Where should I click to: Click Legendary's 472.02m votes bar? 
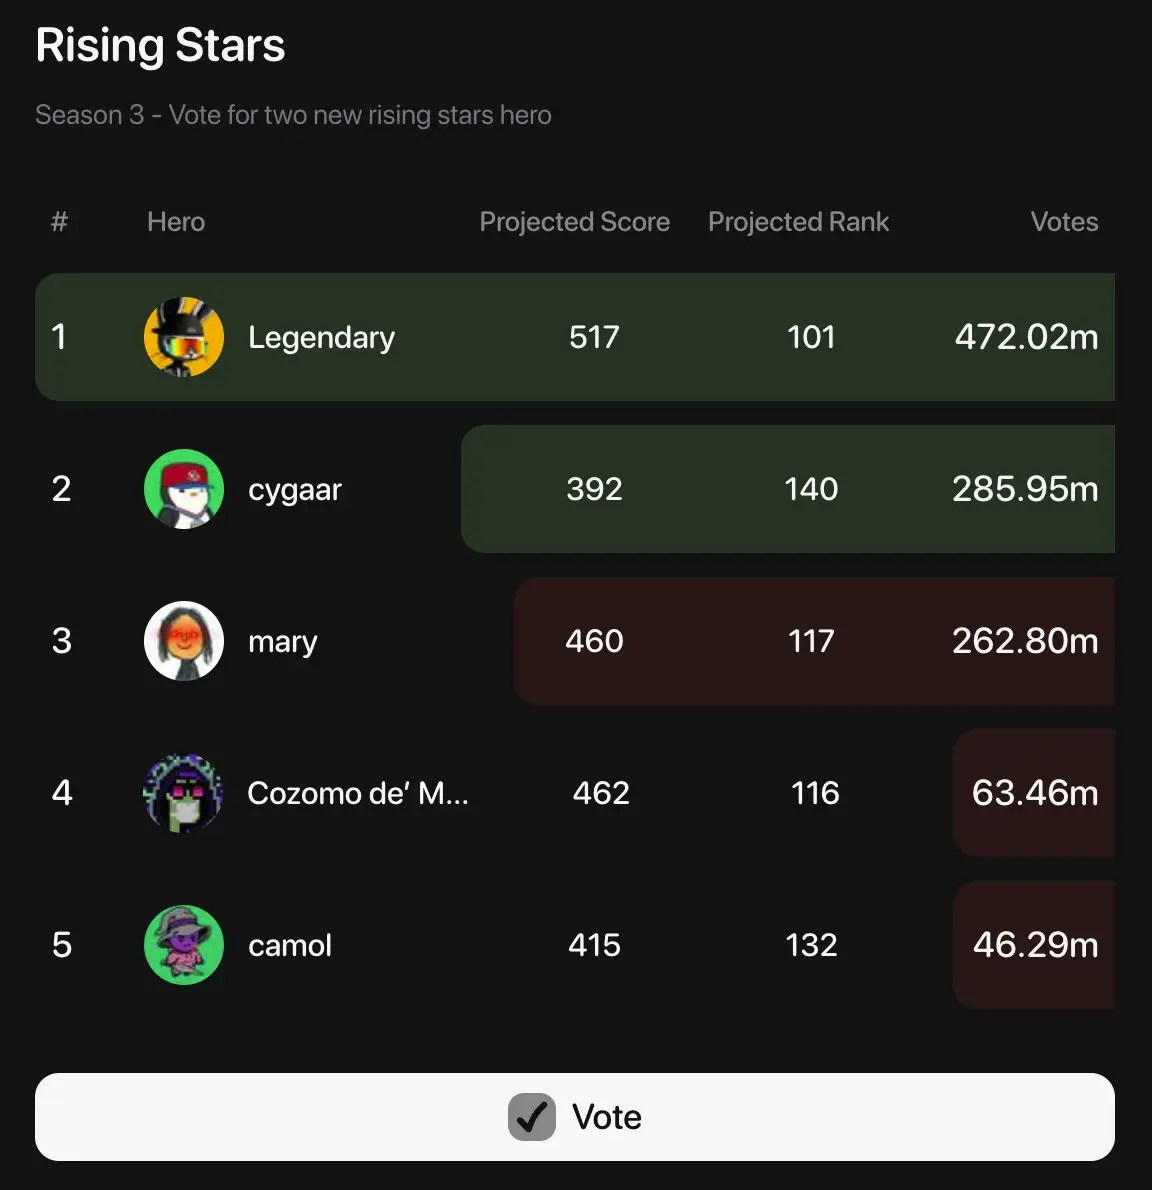tap(574, 337)
